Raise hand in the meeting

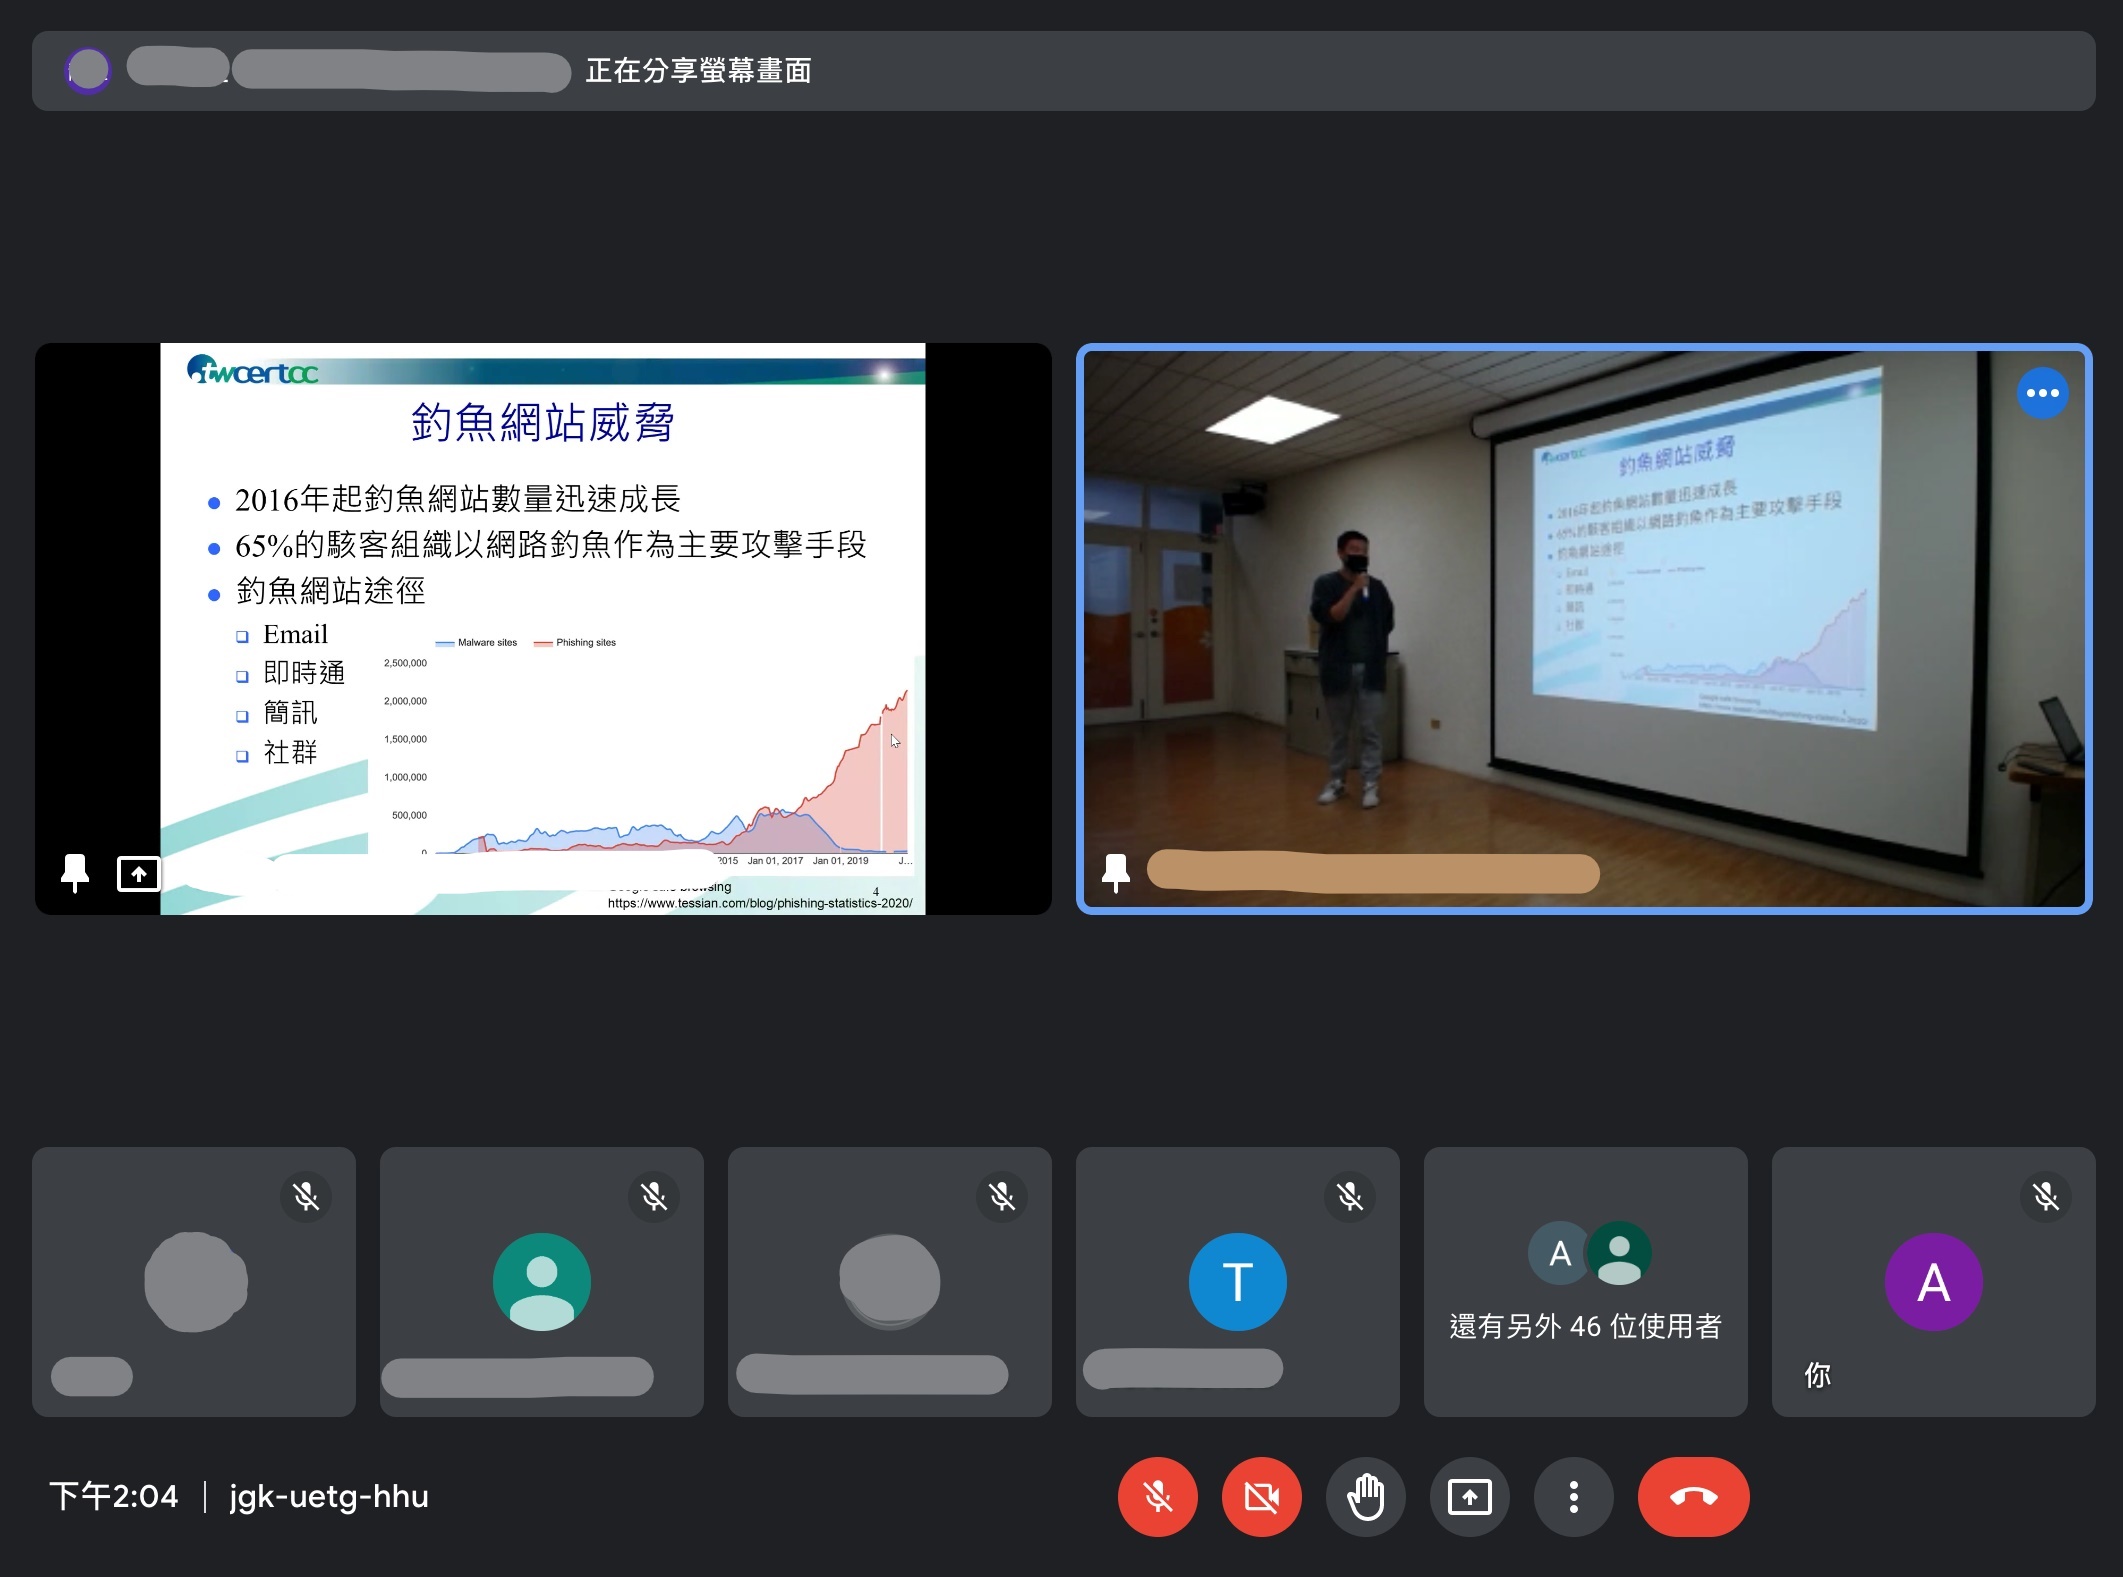click(x=1365, y=1497)
